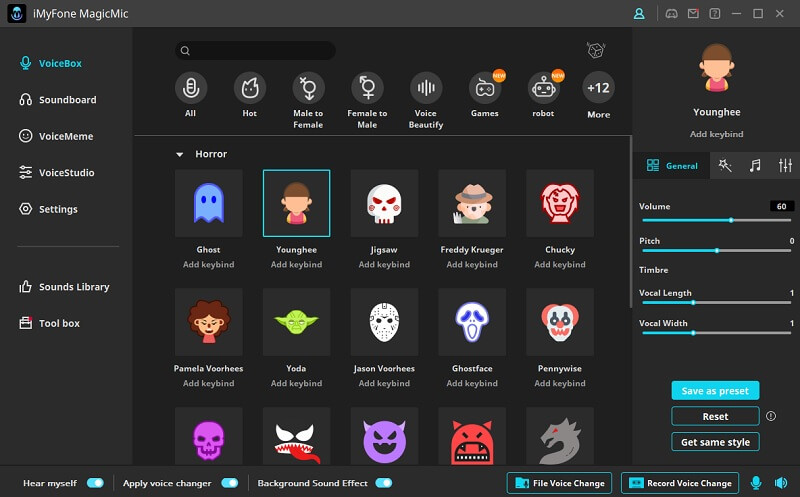The image size is (800, 497).
Task: Toggle the Apply voice changer switch
Action: tap(230, 483)
